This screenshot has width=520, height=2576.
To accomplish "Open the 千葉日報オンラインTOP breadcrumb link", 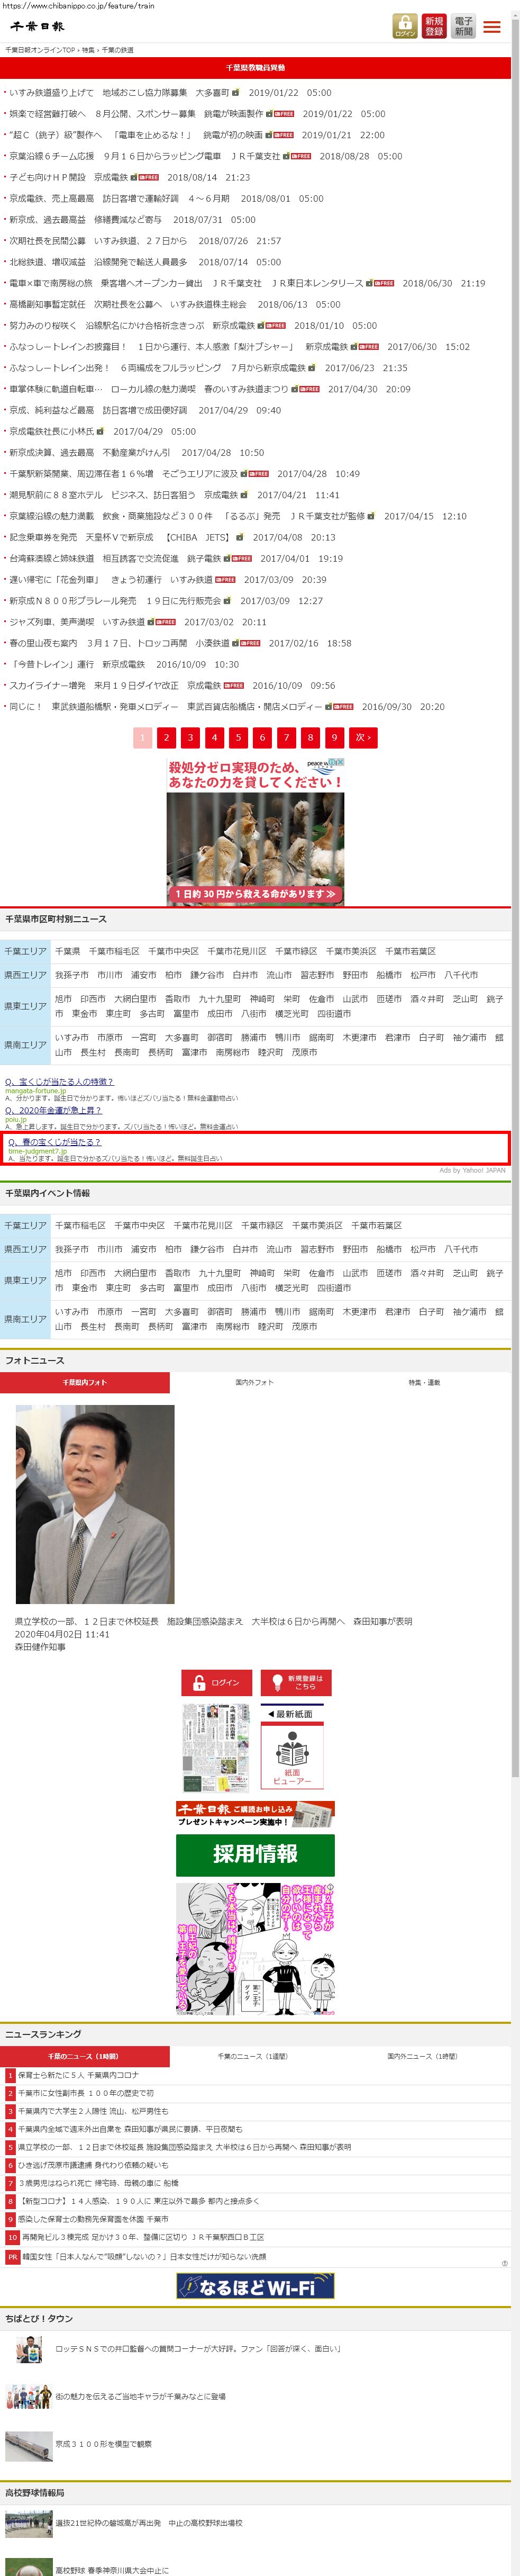I will pos(40,49).
